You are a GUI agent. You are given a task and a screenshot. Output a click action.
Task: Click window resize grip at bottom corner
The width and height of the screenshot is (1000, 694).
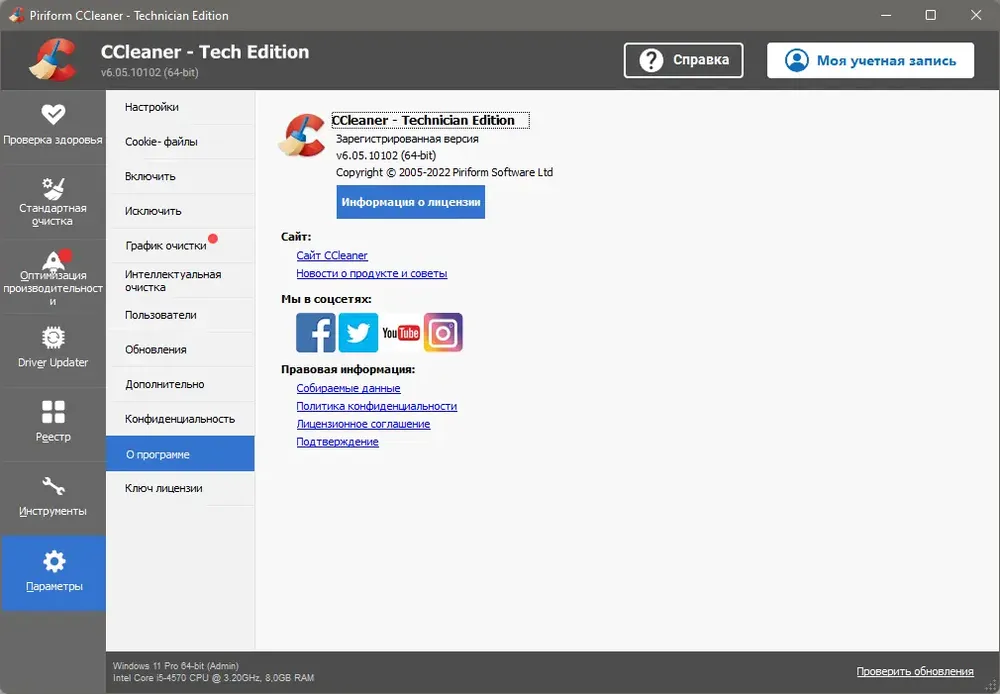point(990,686)
